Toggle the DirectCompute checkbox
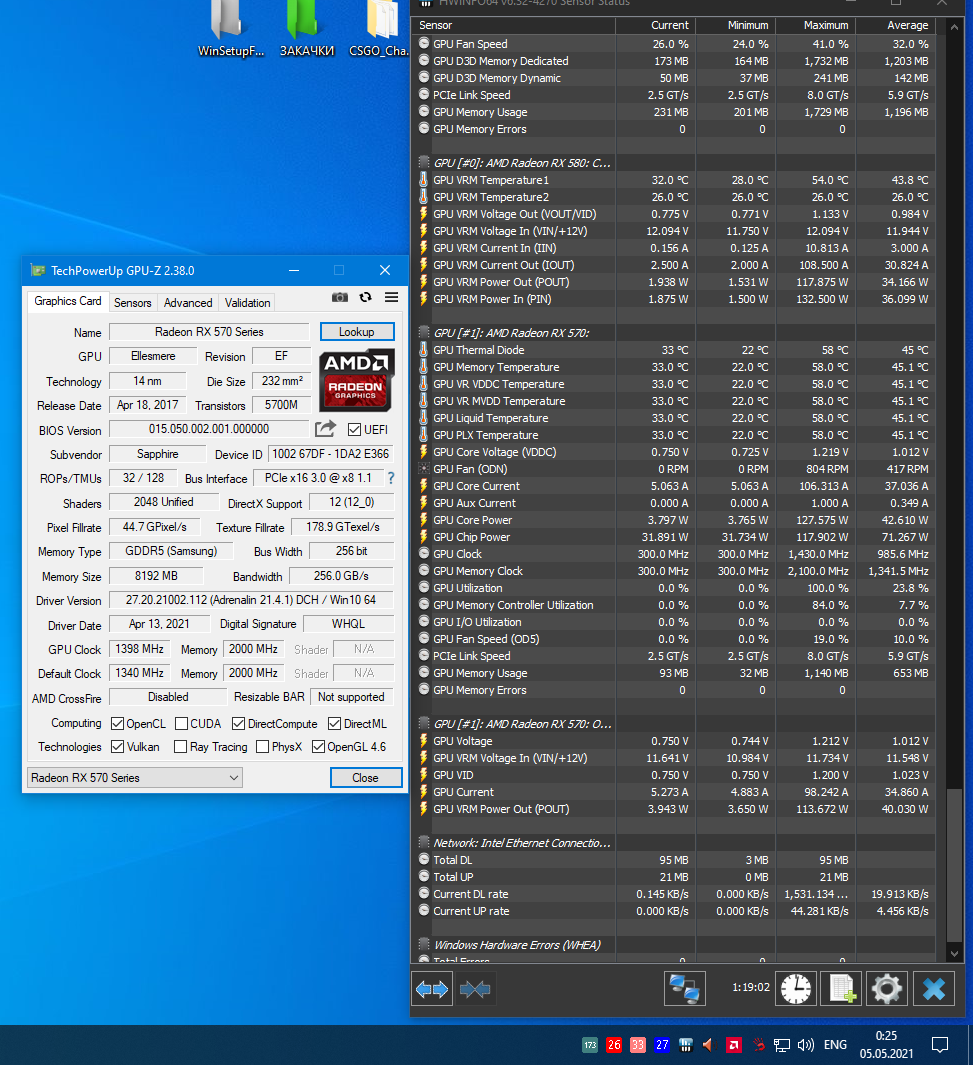Screen dimensions: 973x1065 pyautogui.click(x=238, y=724)
